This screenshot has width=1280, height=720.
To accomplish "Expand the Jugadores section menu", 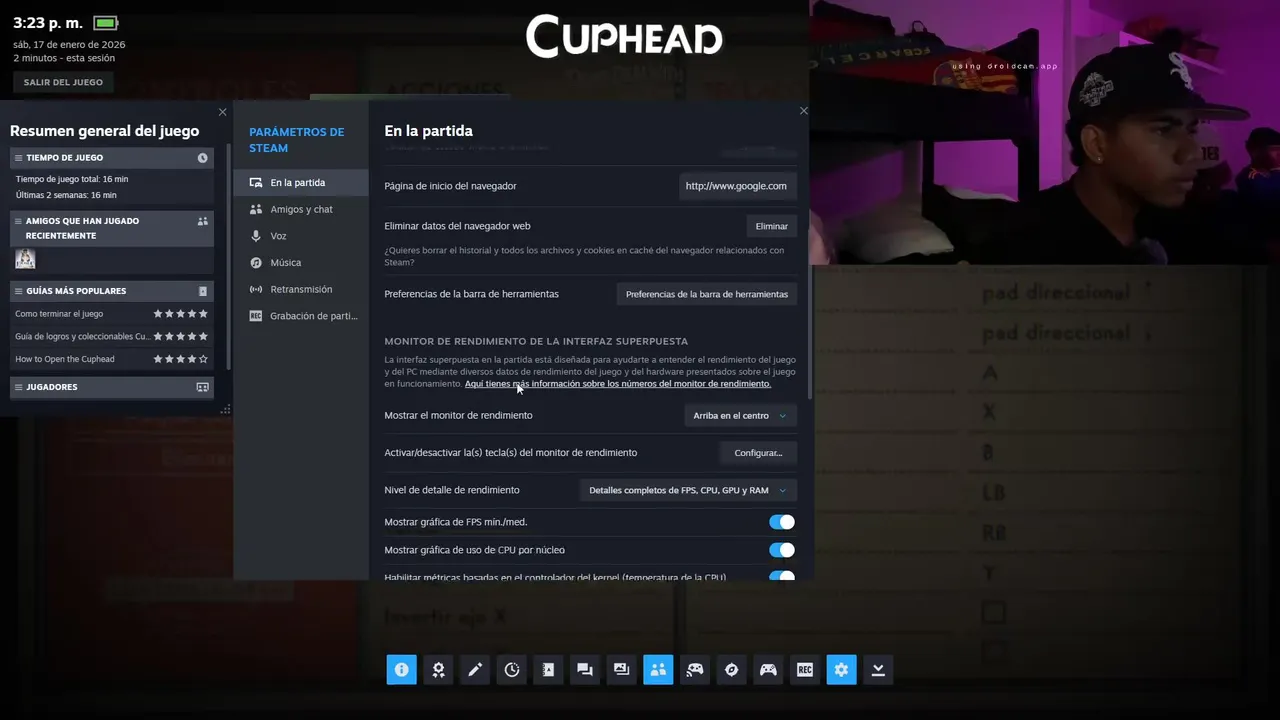I will pos(19,387).
